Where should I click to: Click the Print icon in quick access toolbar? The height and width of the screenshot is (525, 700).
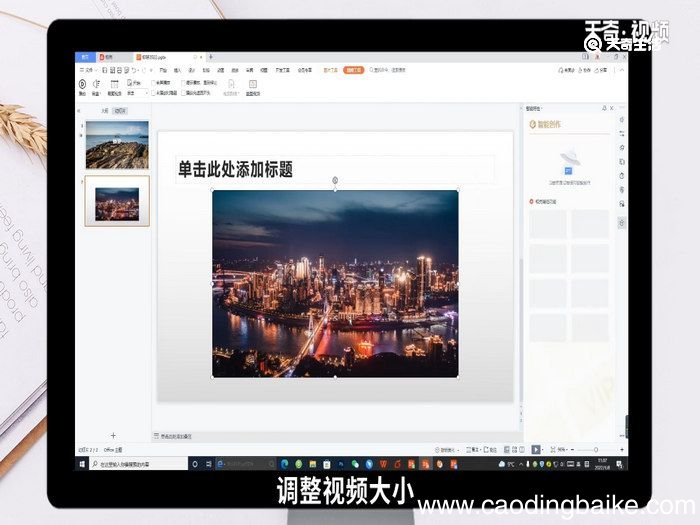[x=120, y=70]
